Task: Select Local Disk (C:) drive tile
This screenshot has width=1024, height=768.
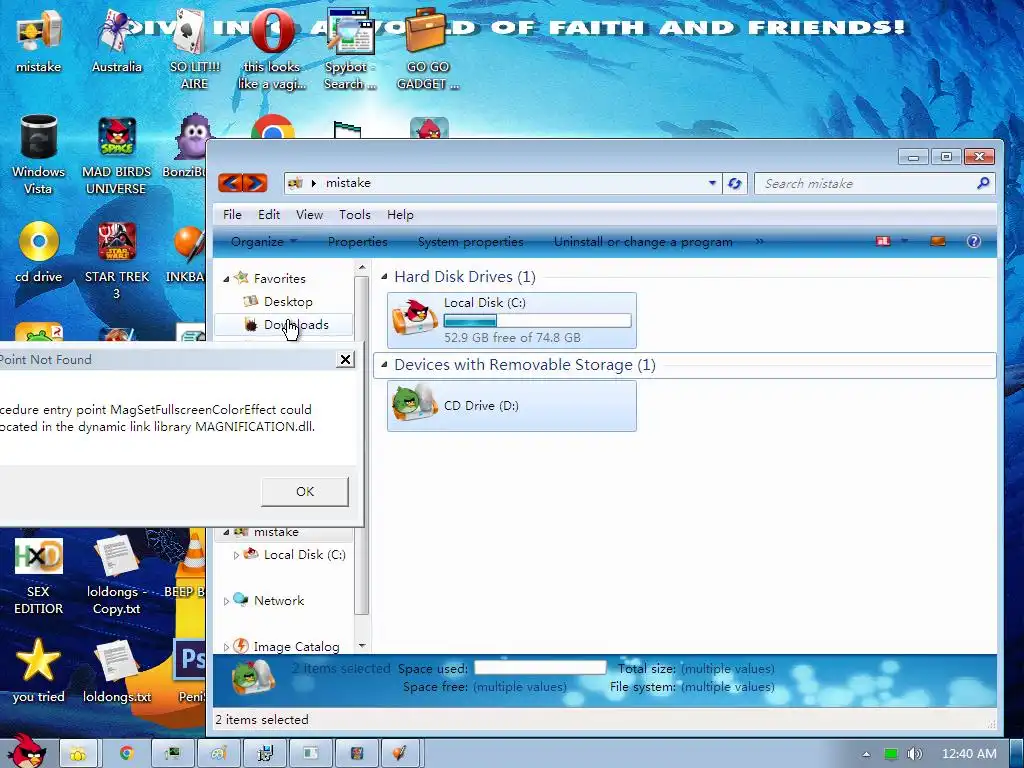Action: pos(512,320)
